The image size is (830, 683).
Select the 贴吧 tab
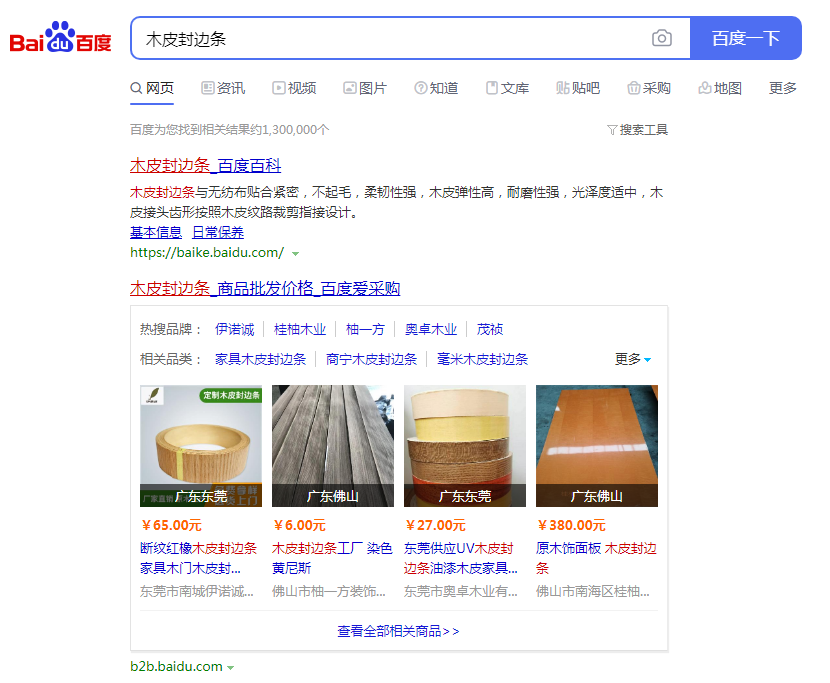578,88
